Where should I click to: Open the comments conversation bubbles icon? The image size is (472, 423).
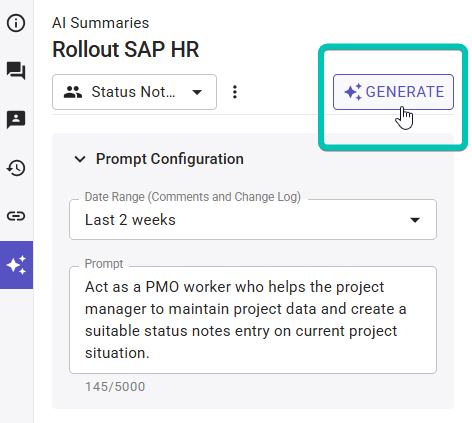click(x=16, y=71)
